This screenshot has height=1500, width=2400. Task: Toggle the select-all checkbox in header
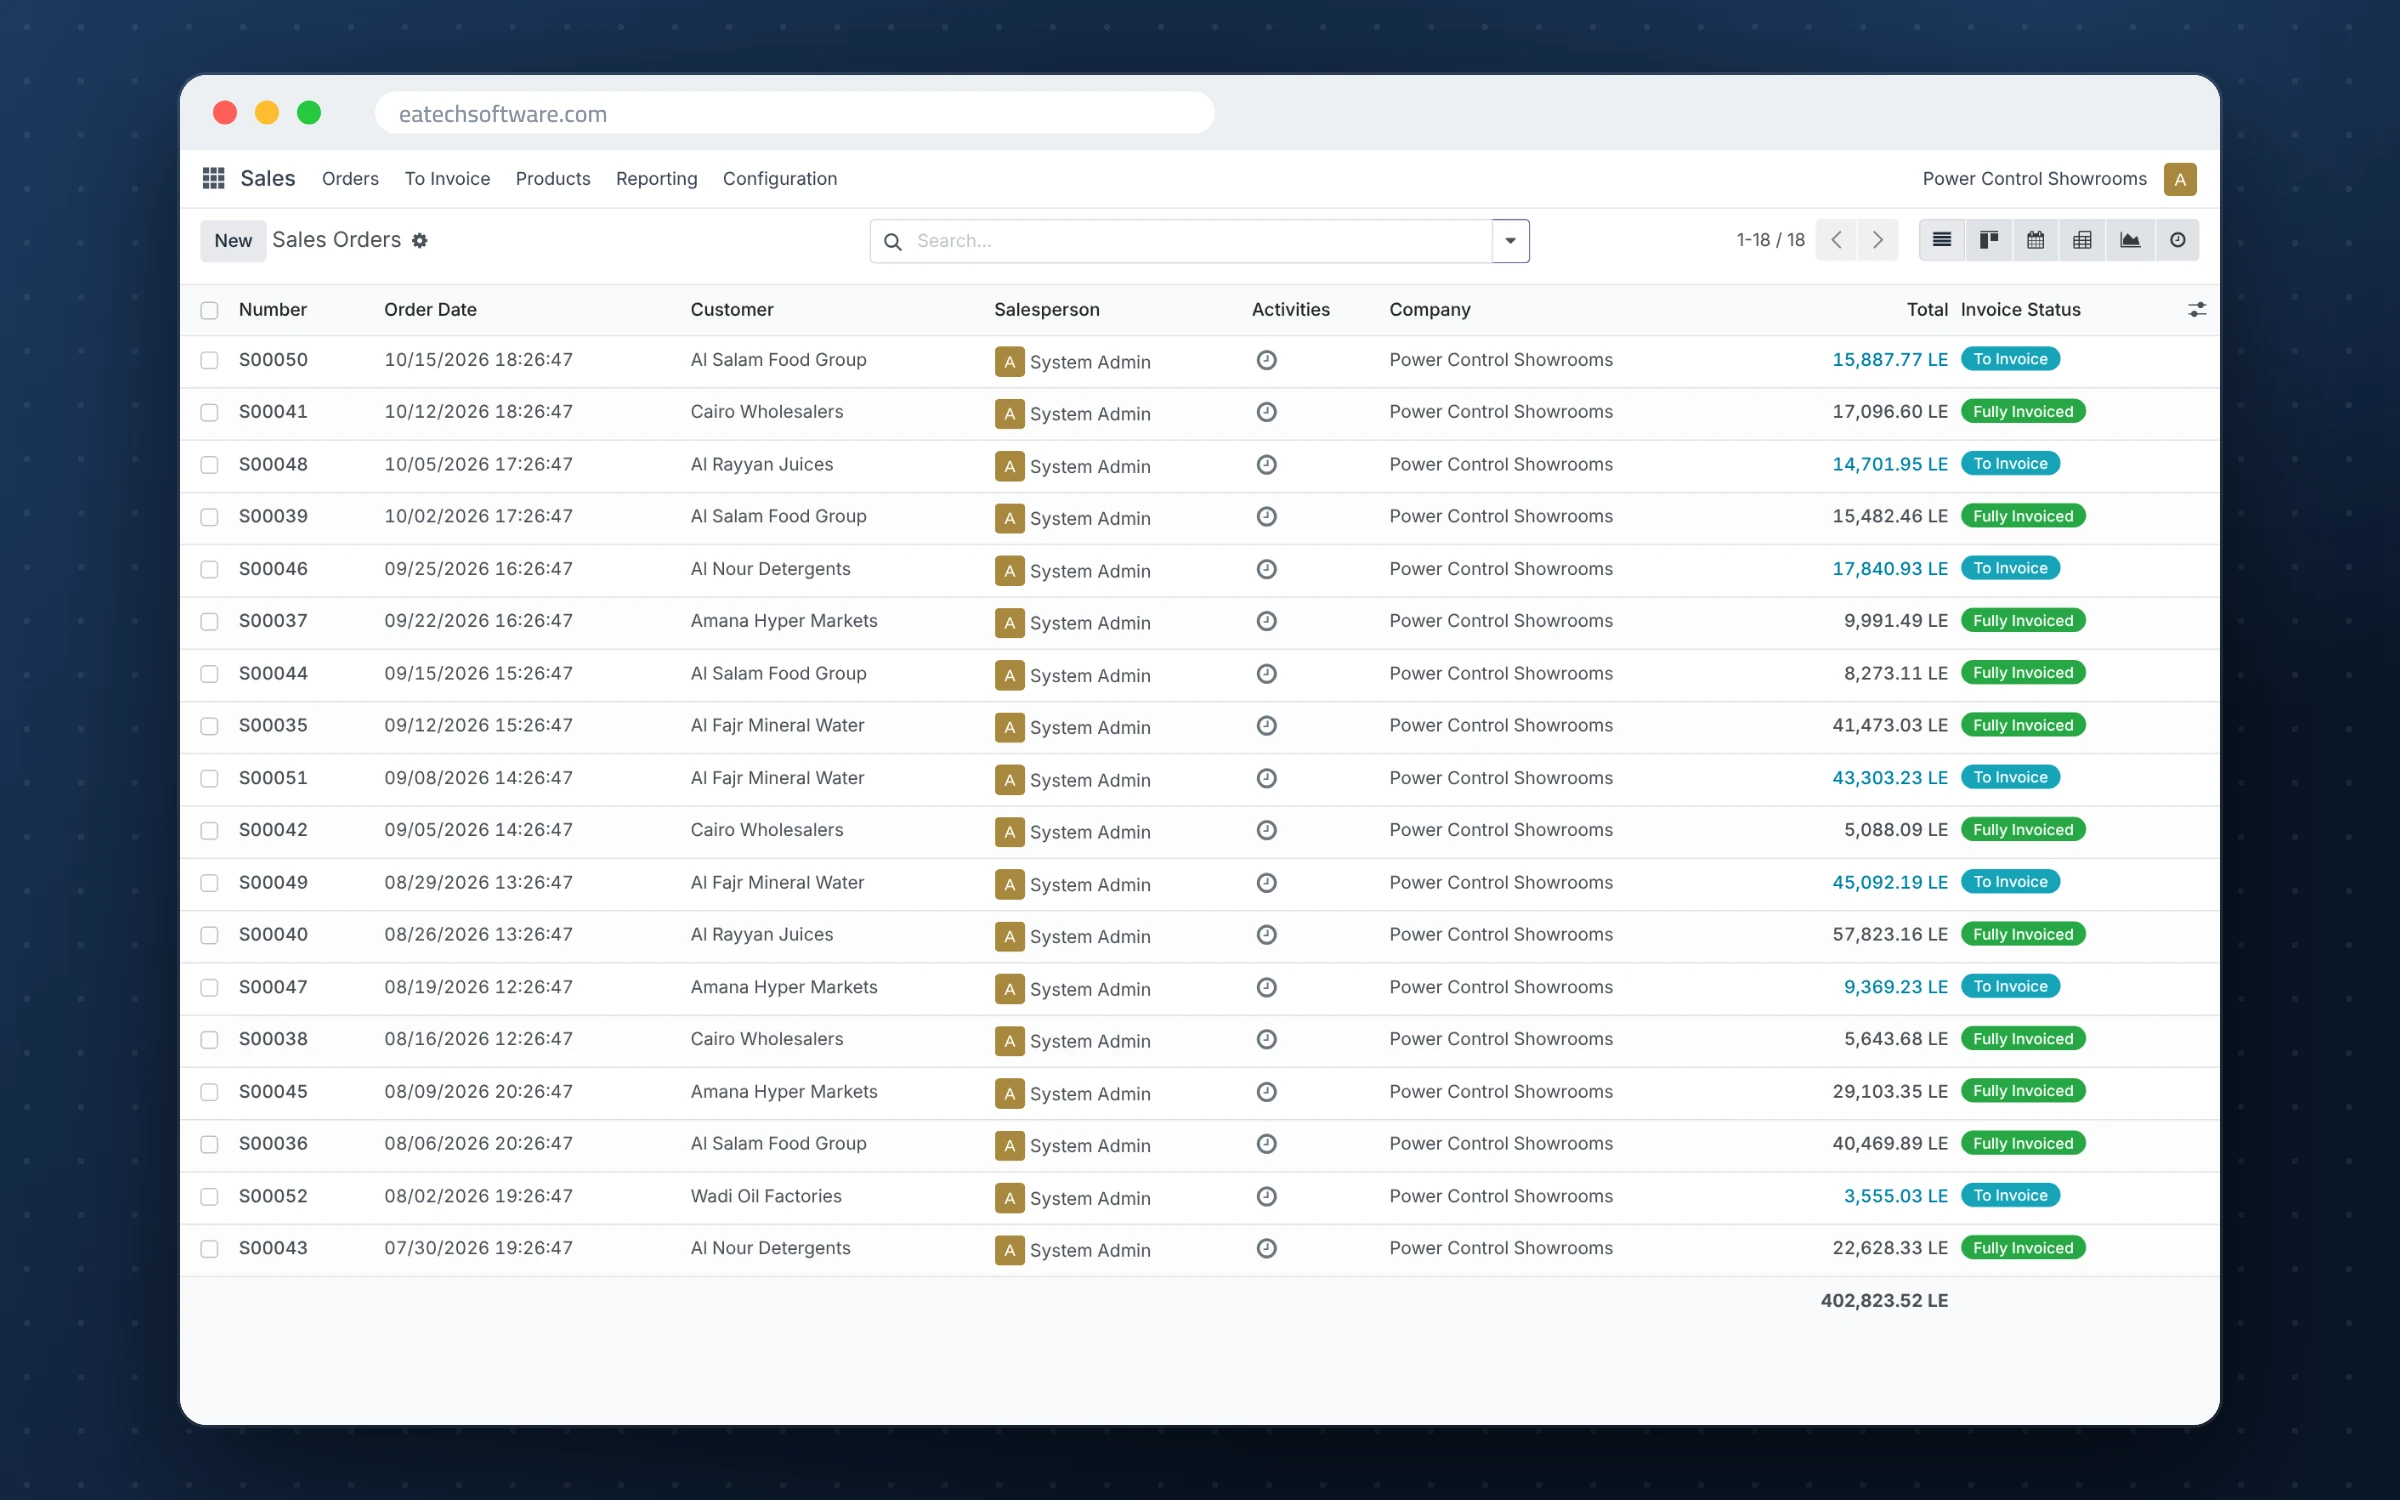pos(209,310)
